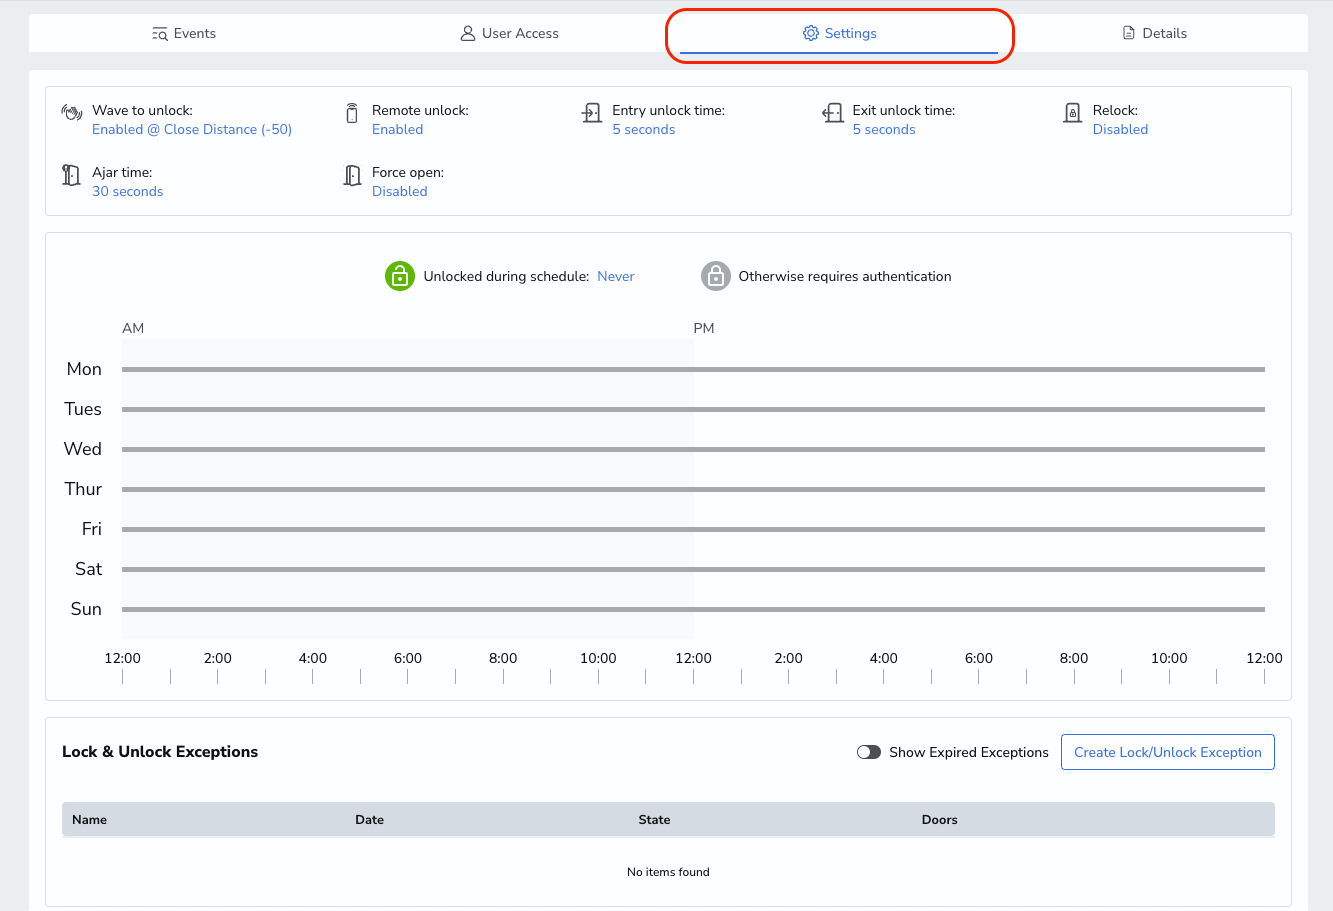Click the Mon schedule bar
The image size is (1333, 911).
point(693,369)
